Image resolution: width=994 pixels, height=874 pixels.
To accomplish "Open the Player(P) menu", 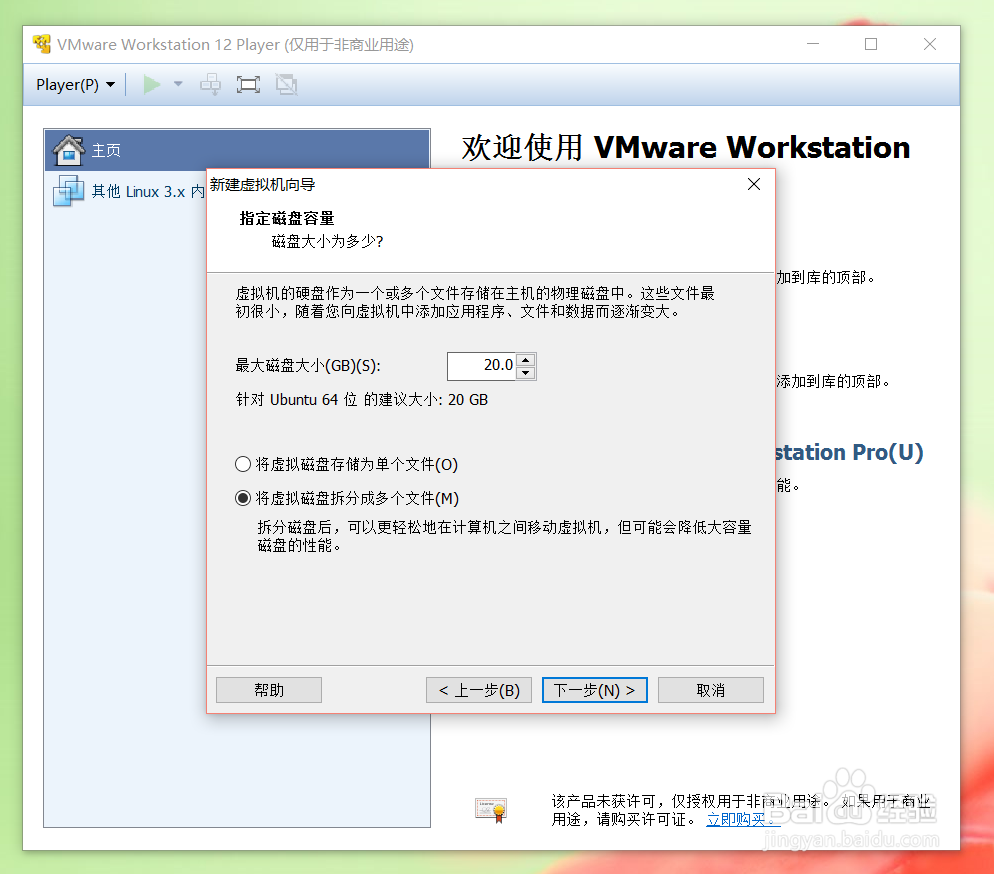I will [x=75, y=84].
